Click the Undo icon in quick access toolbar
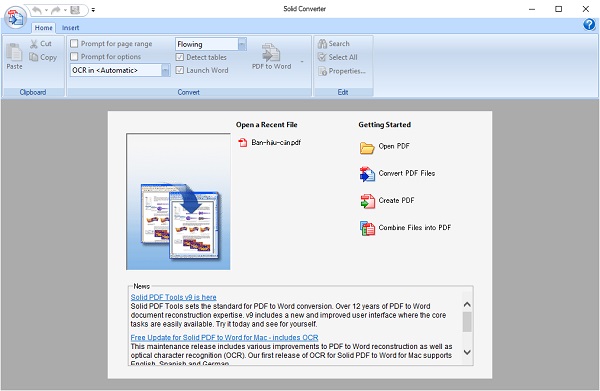This screenshot has height=391, width=600. coord(37,10)
